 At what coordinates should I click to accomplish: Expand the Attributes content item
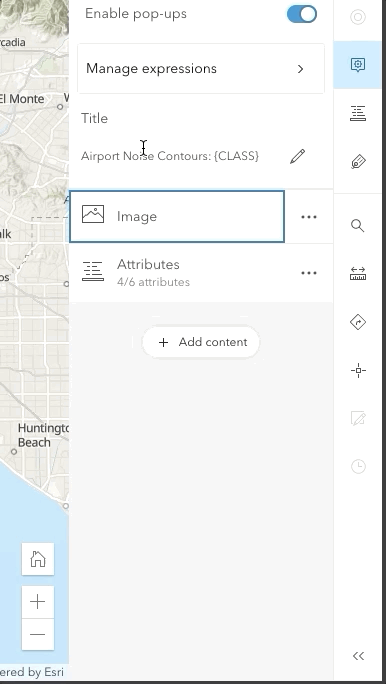(177, 273)
